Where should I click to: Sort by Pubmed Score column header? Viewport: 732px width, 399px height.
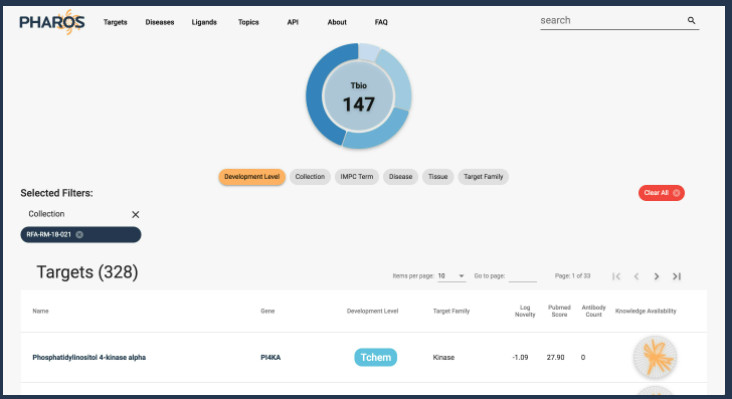coord(559,311)
